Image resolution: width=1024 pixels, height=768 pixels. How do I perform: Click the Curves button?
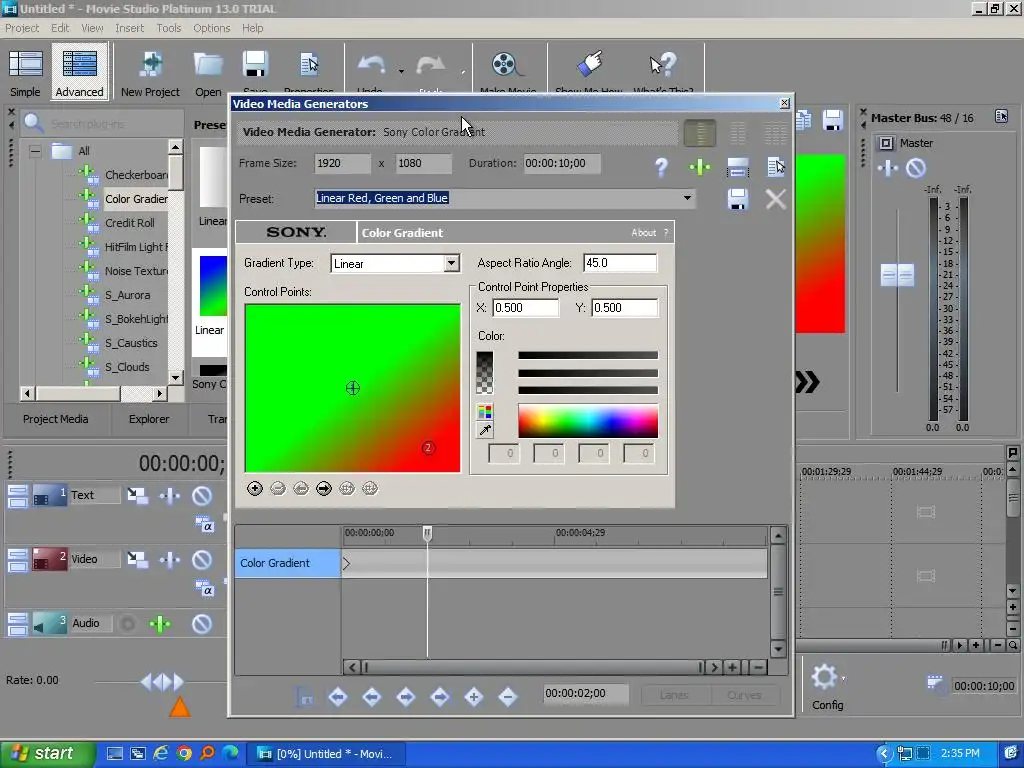click(744, 695)
